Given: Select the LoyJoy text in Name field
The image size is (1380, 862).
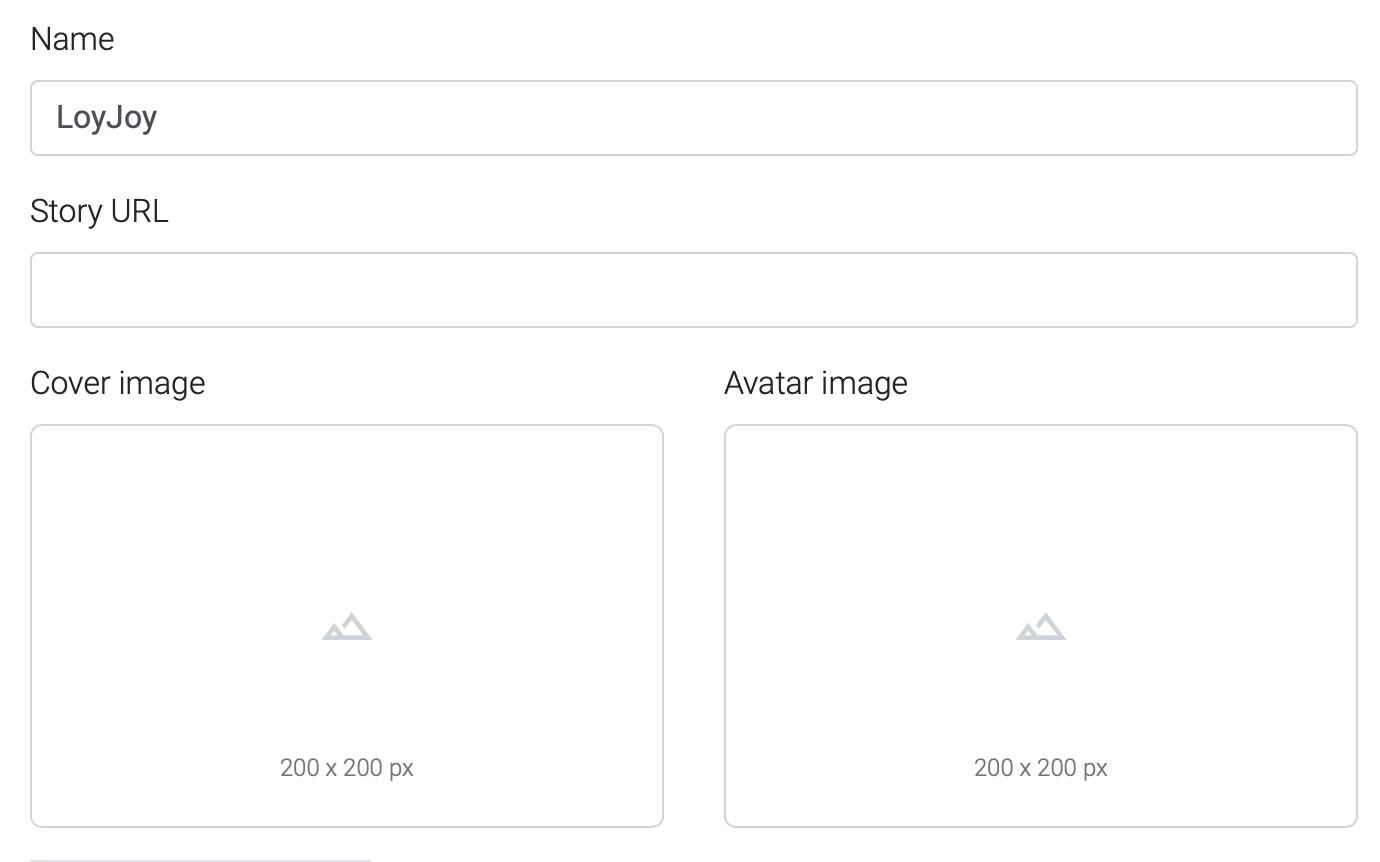Looking at the screenshot, I should [108, 117].
